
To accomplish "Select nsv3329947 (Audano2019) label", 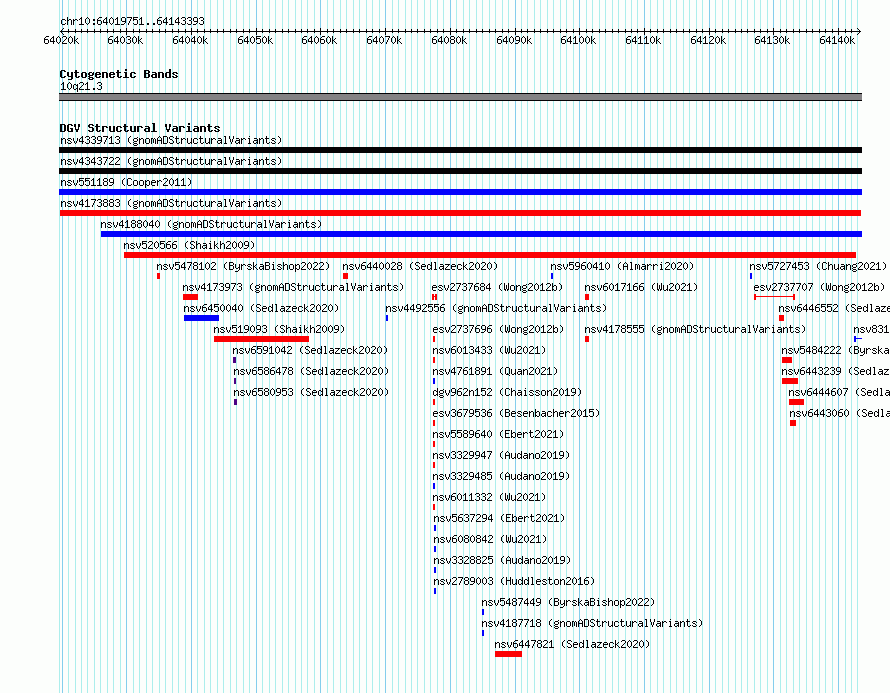I will click(501, 455).
